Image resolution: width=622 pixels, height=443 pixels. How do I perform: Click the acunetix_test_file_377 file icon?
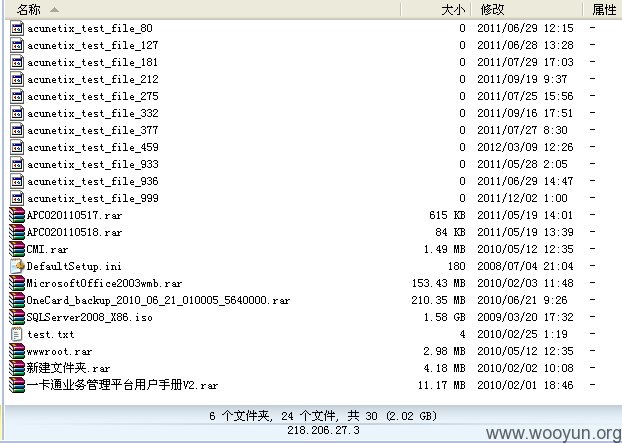[x=17, y=130]
